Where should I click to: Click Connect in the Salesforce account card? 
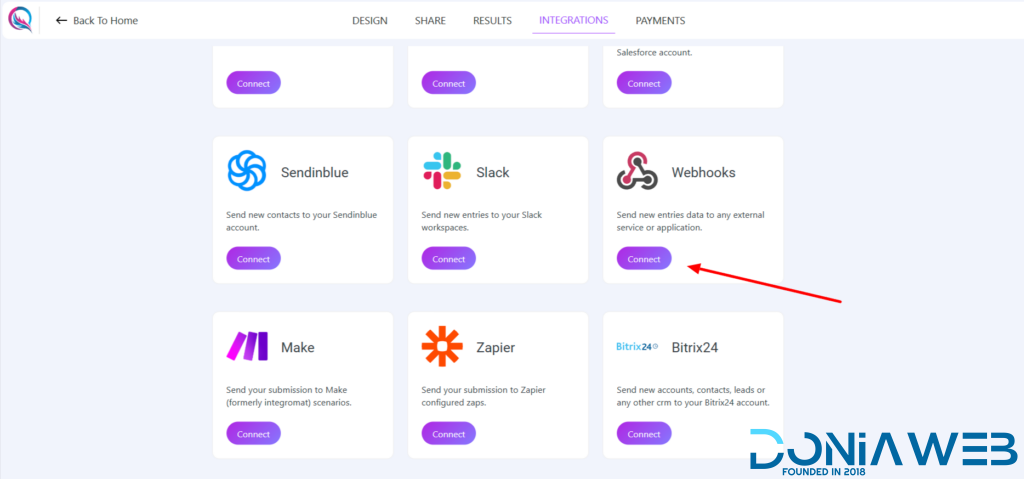click(644, 83)
